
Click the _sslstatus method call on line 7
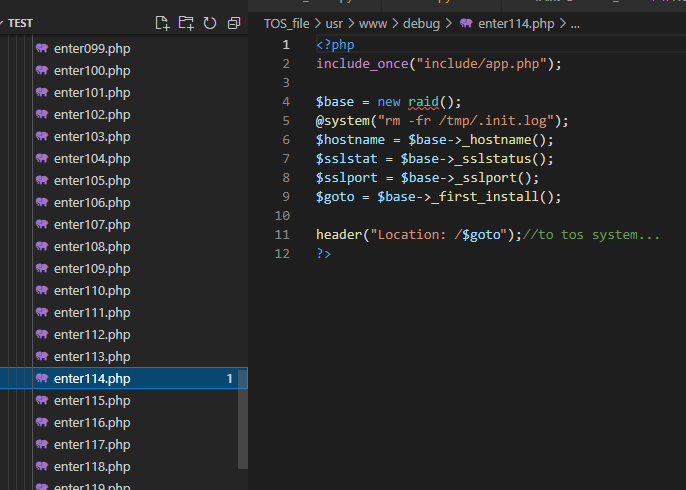(493, 159)
